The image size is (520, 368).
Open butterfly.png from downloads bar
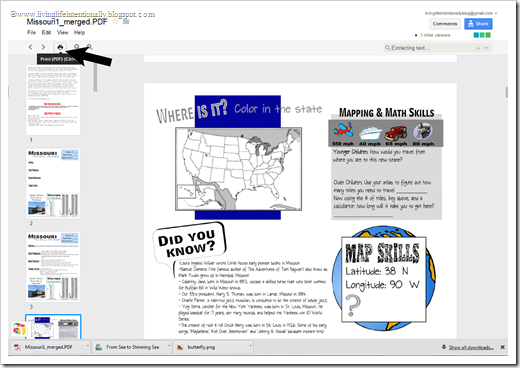click(x=201, y=347)
